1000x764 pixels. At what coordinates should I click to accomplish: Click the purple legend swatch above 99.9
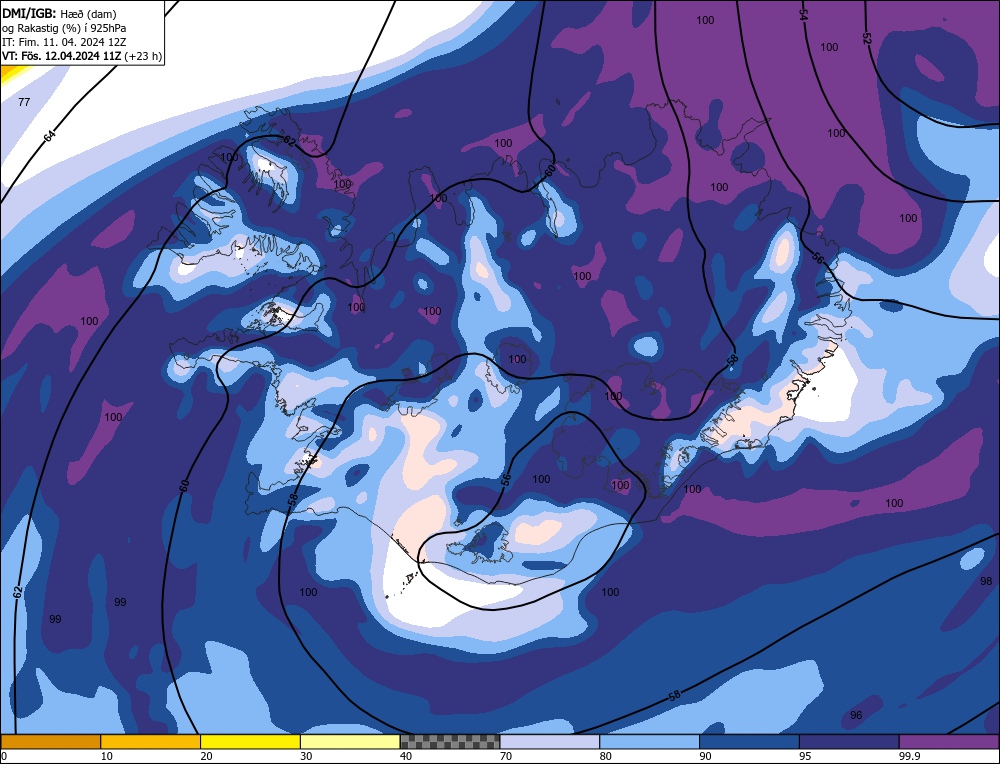click(949, 741)
